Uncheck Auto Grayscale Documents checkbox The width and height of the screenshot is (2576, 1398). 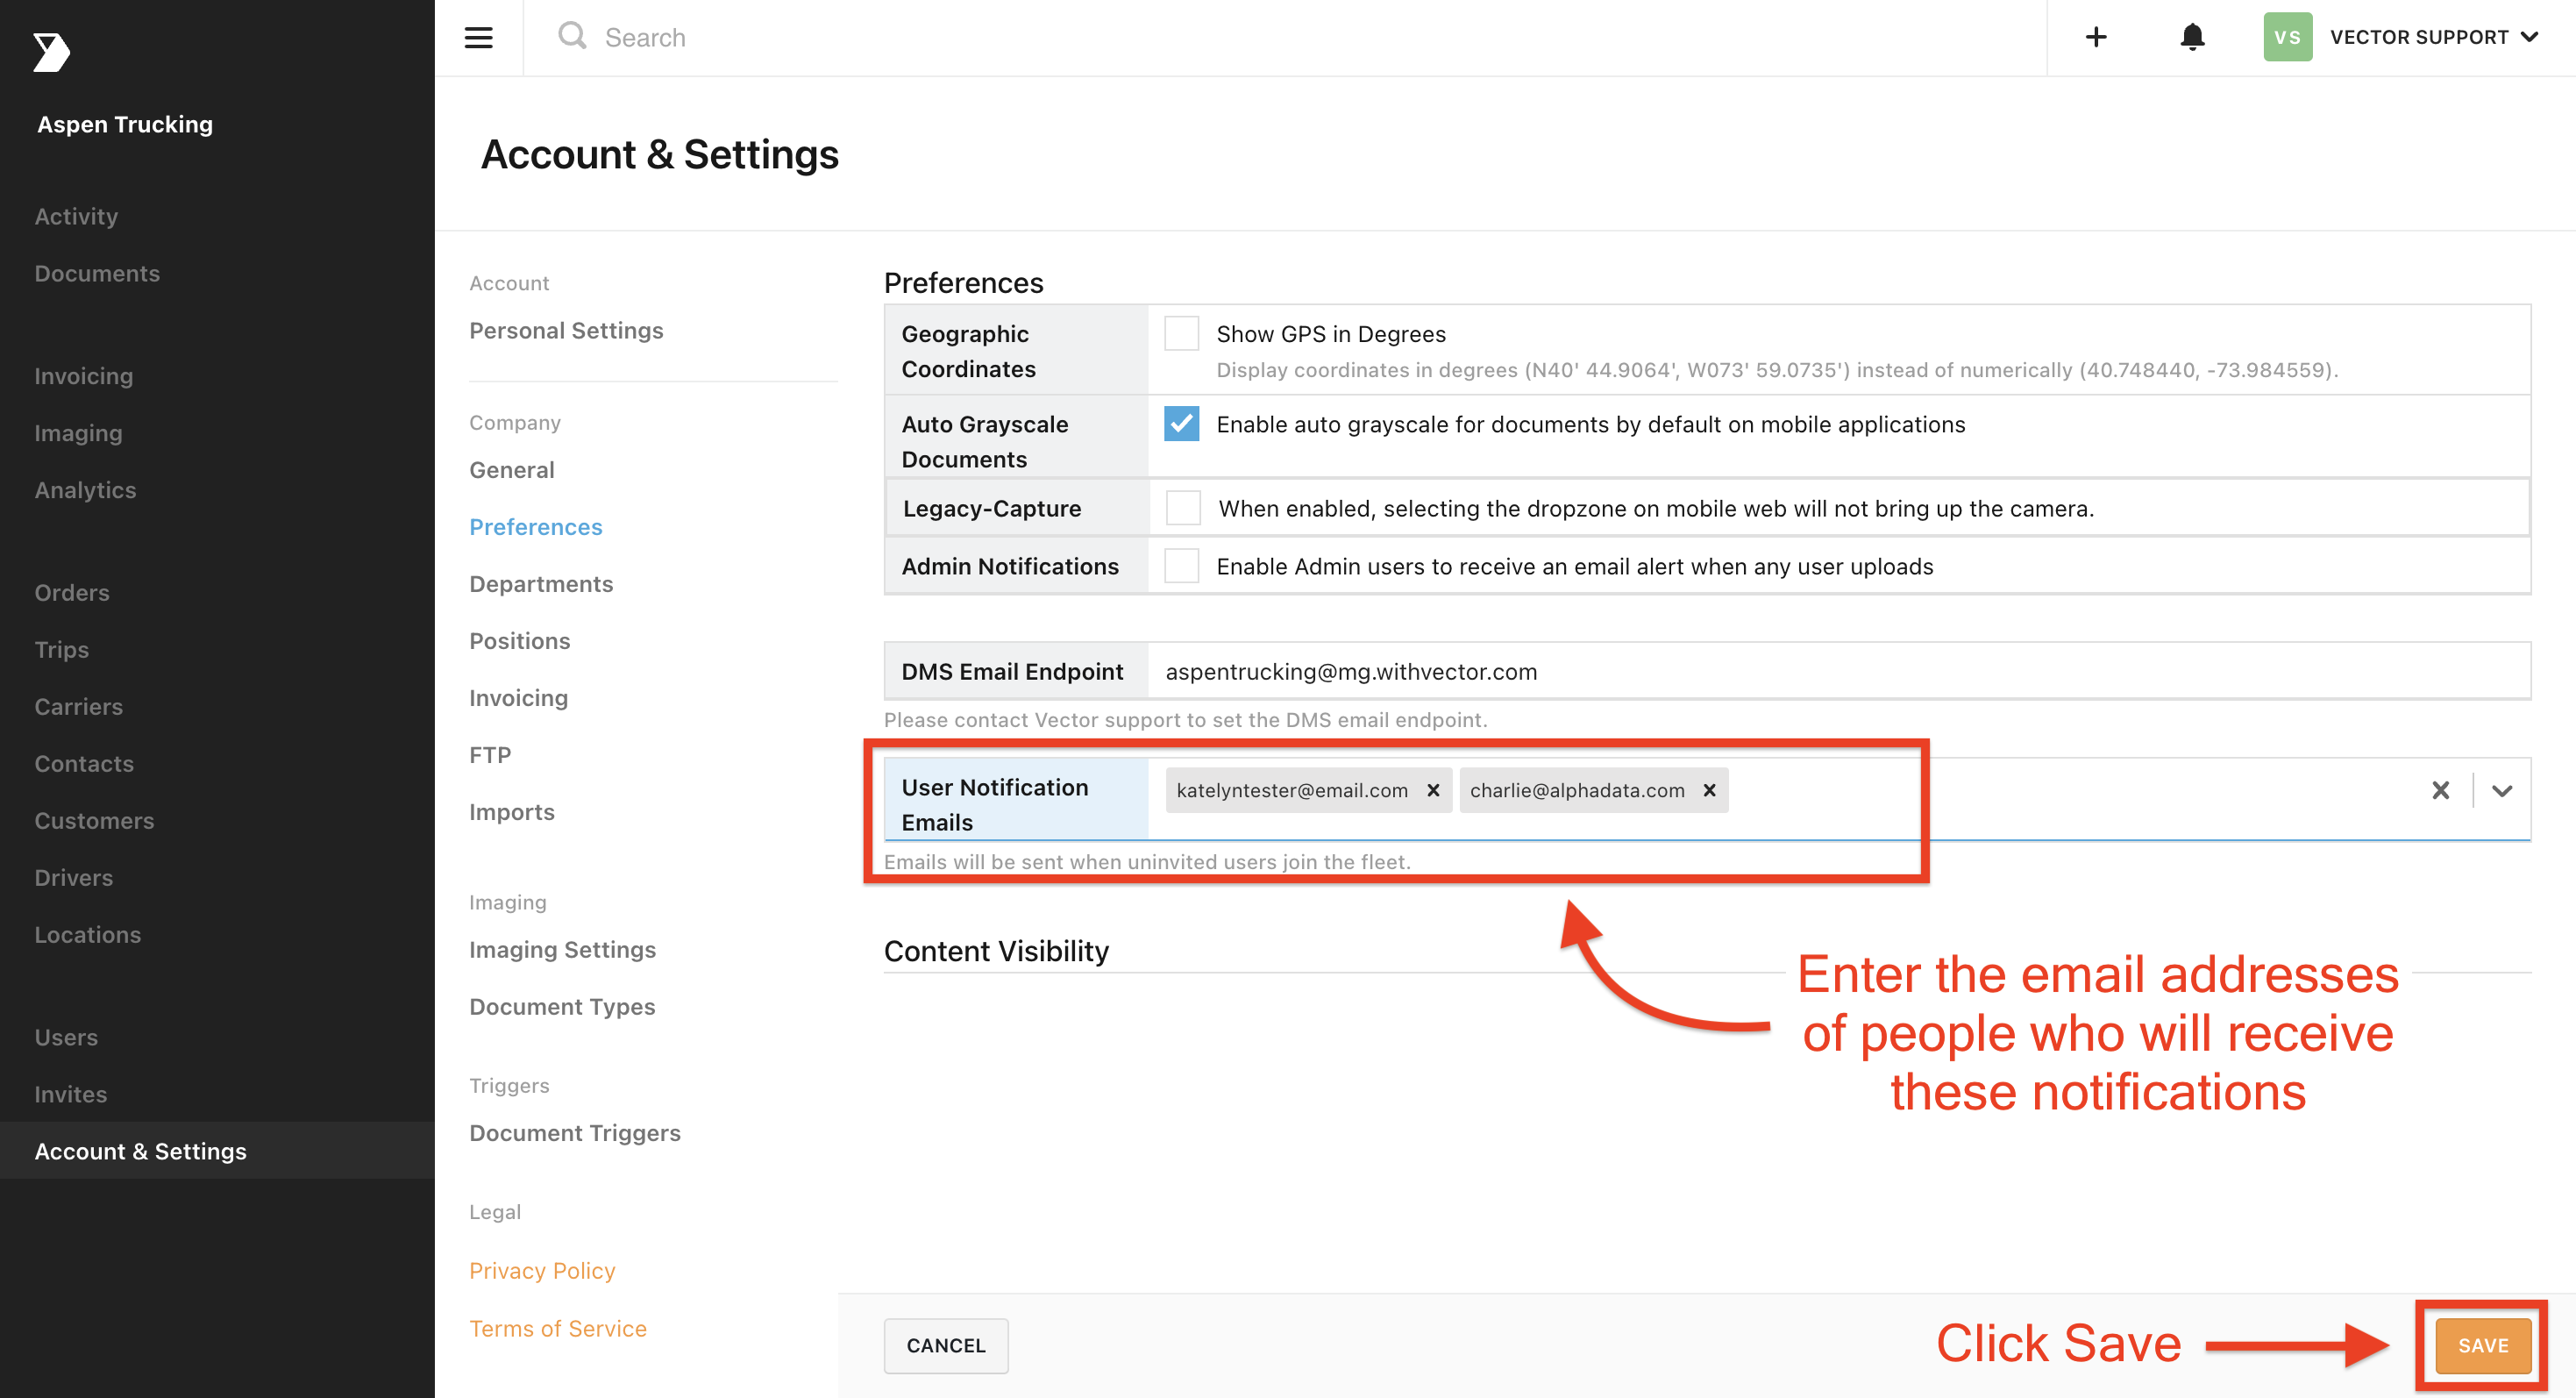(x=1181, y=423)
